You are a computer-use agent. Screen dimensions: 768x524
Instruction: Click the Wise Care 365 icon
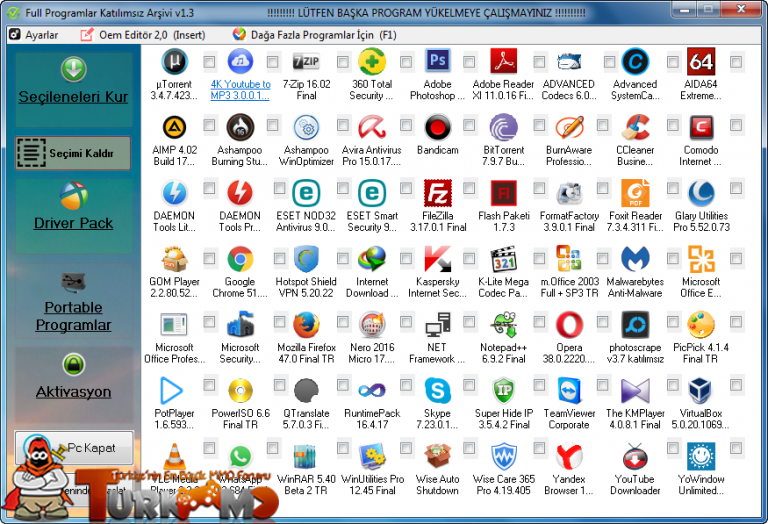[x=504, y=456]
